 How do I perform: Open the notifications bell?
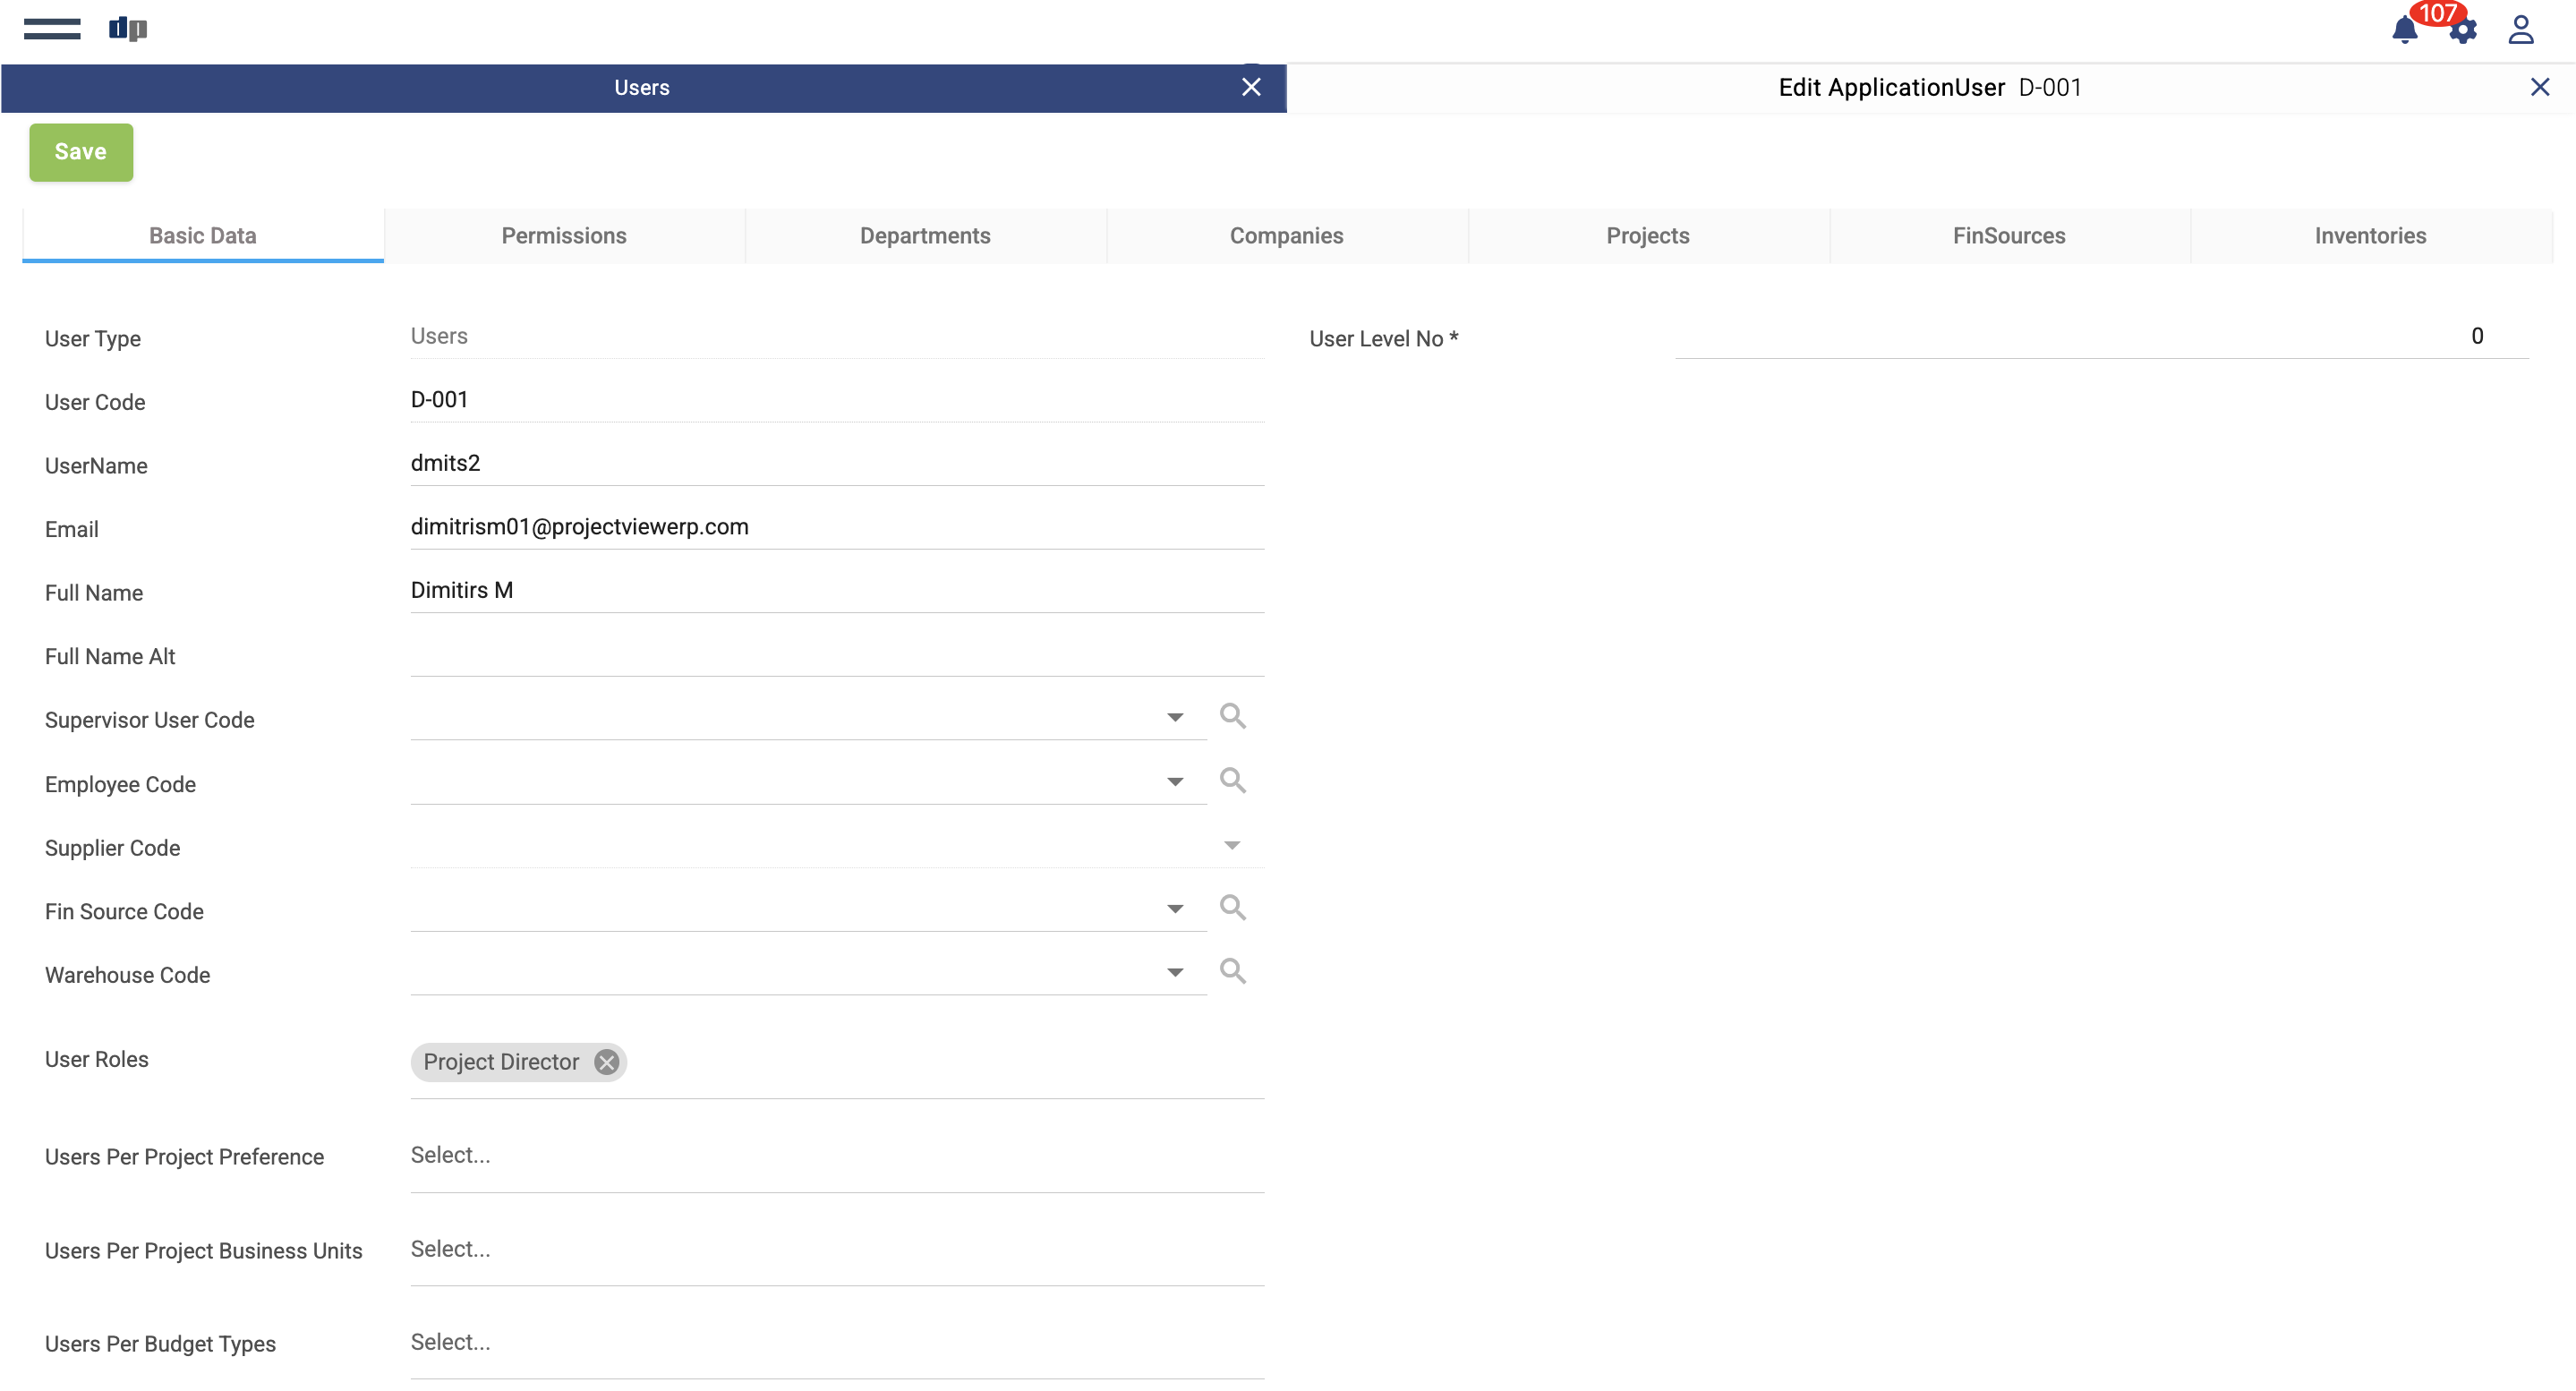[x=2404, y=30]
